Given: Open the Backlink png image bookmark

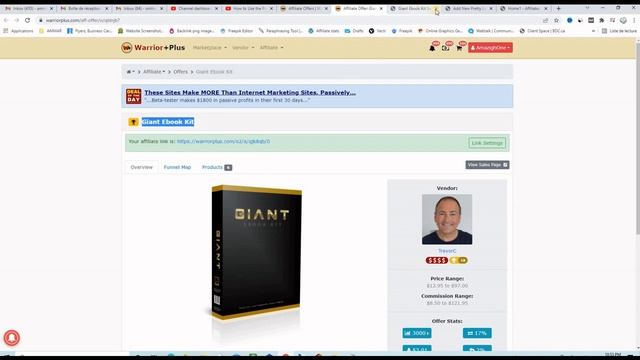Looking at the screenshot, I should (x=192, y=31).
